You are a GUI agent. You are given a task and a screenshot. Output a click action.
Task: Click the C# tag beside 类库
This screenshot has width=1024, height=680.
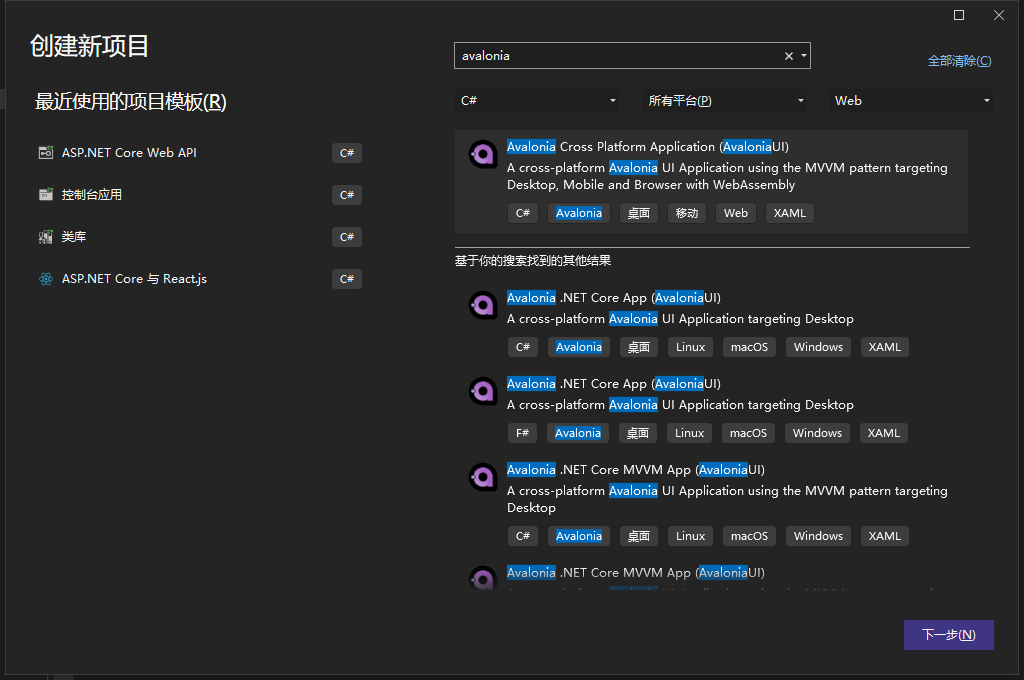pos(347,236)
